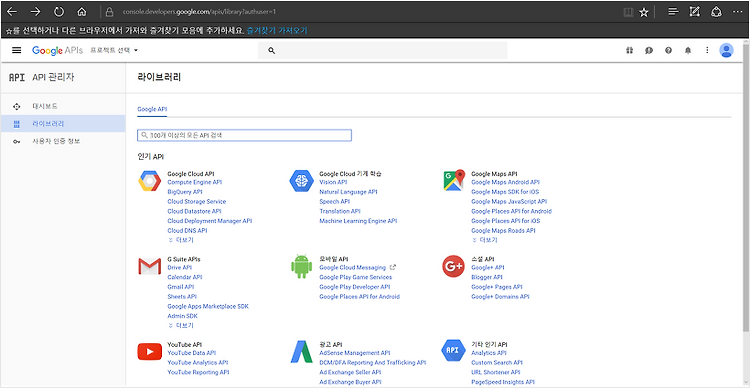Open the web note pen icon
The image size is (750, 388).
(x=695, y=11)
